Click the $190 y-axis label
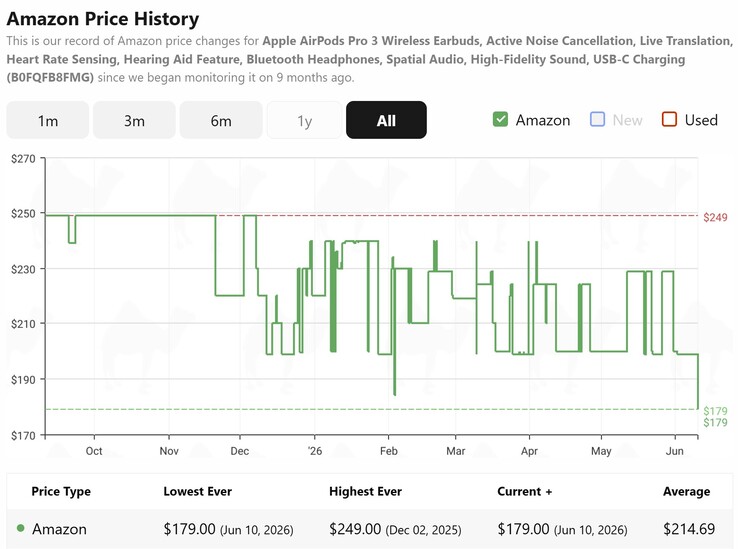Screen dimensions: 738x549 point(23,379)
